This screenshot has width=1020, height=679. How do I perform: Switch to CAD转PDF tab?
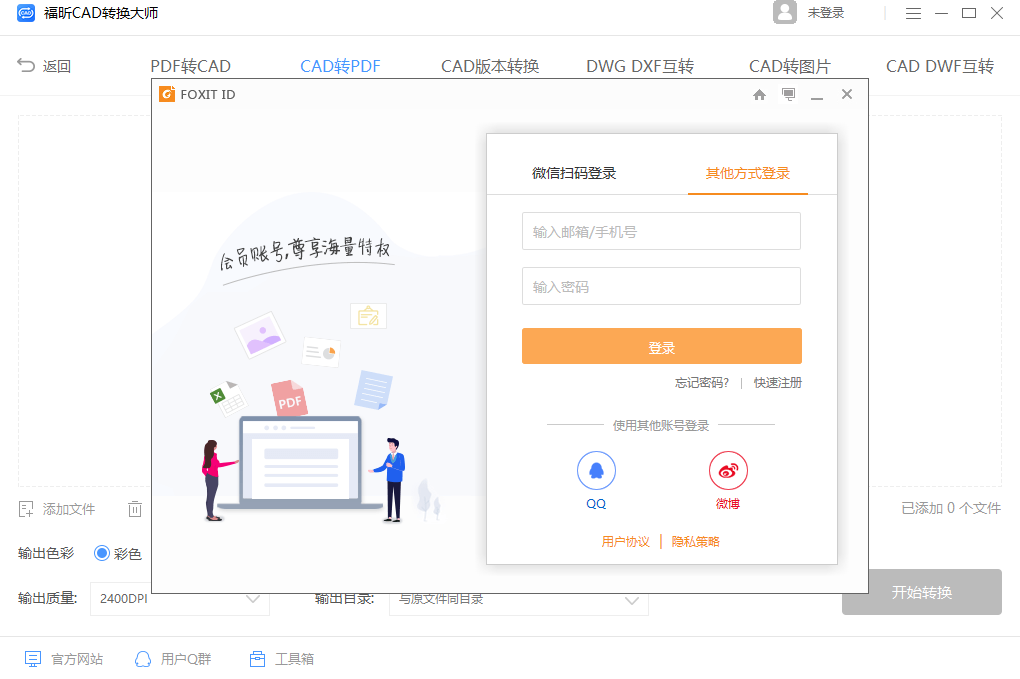click(340, 66)
